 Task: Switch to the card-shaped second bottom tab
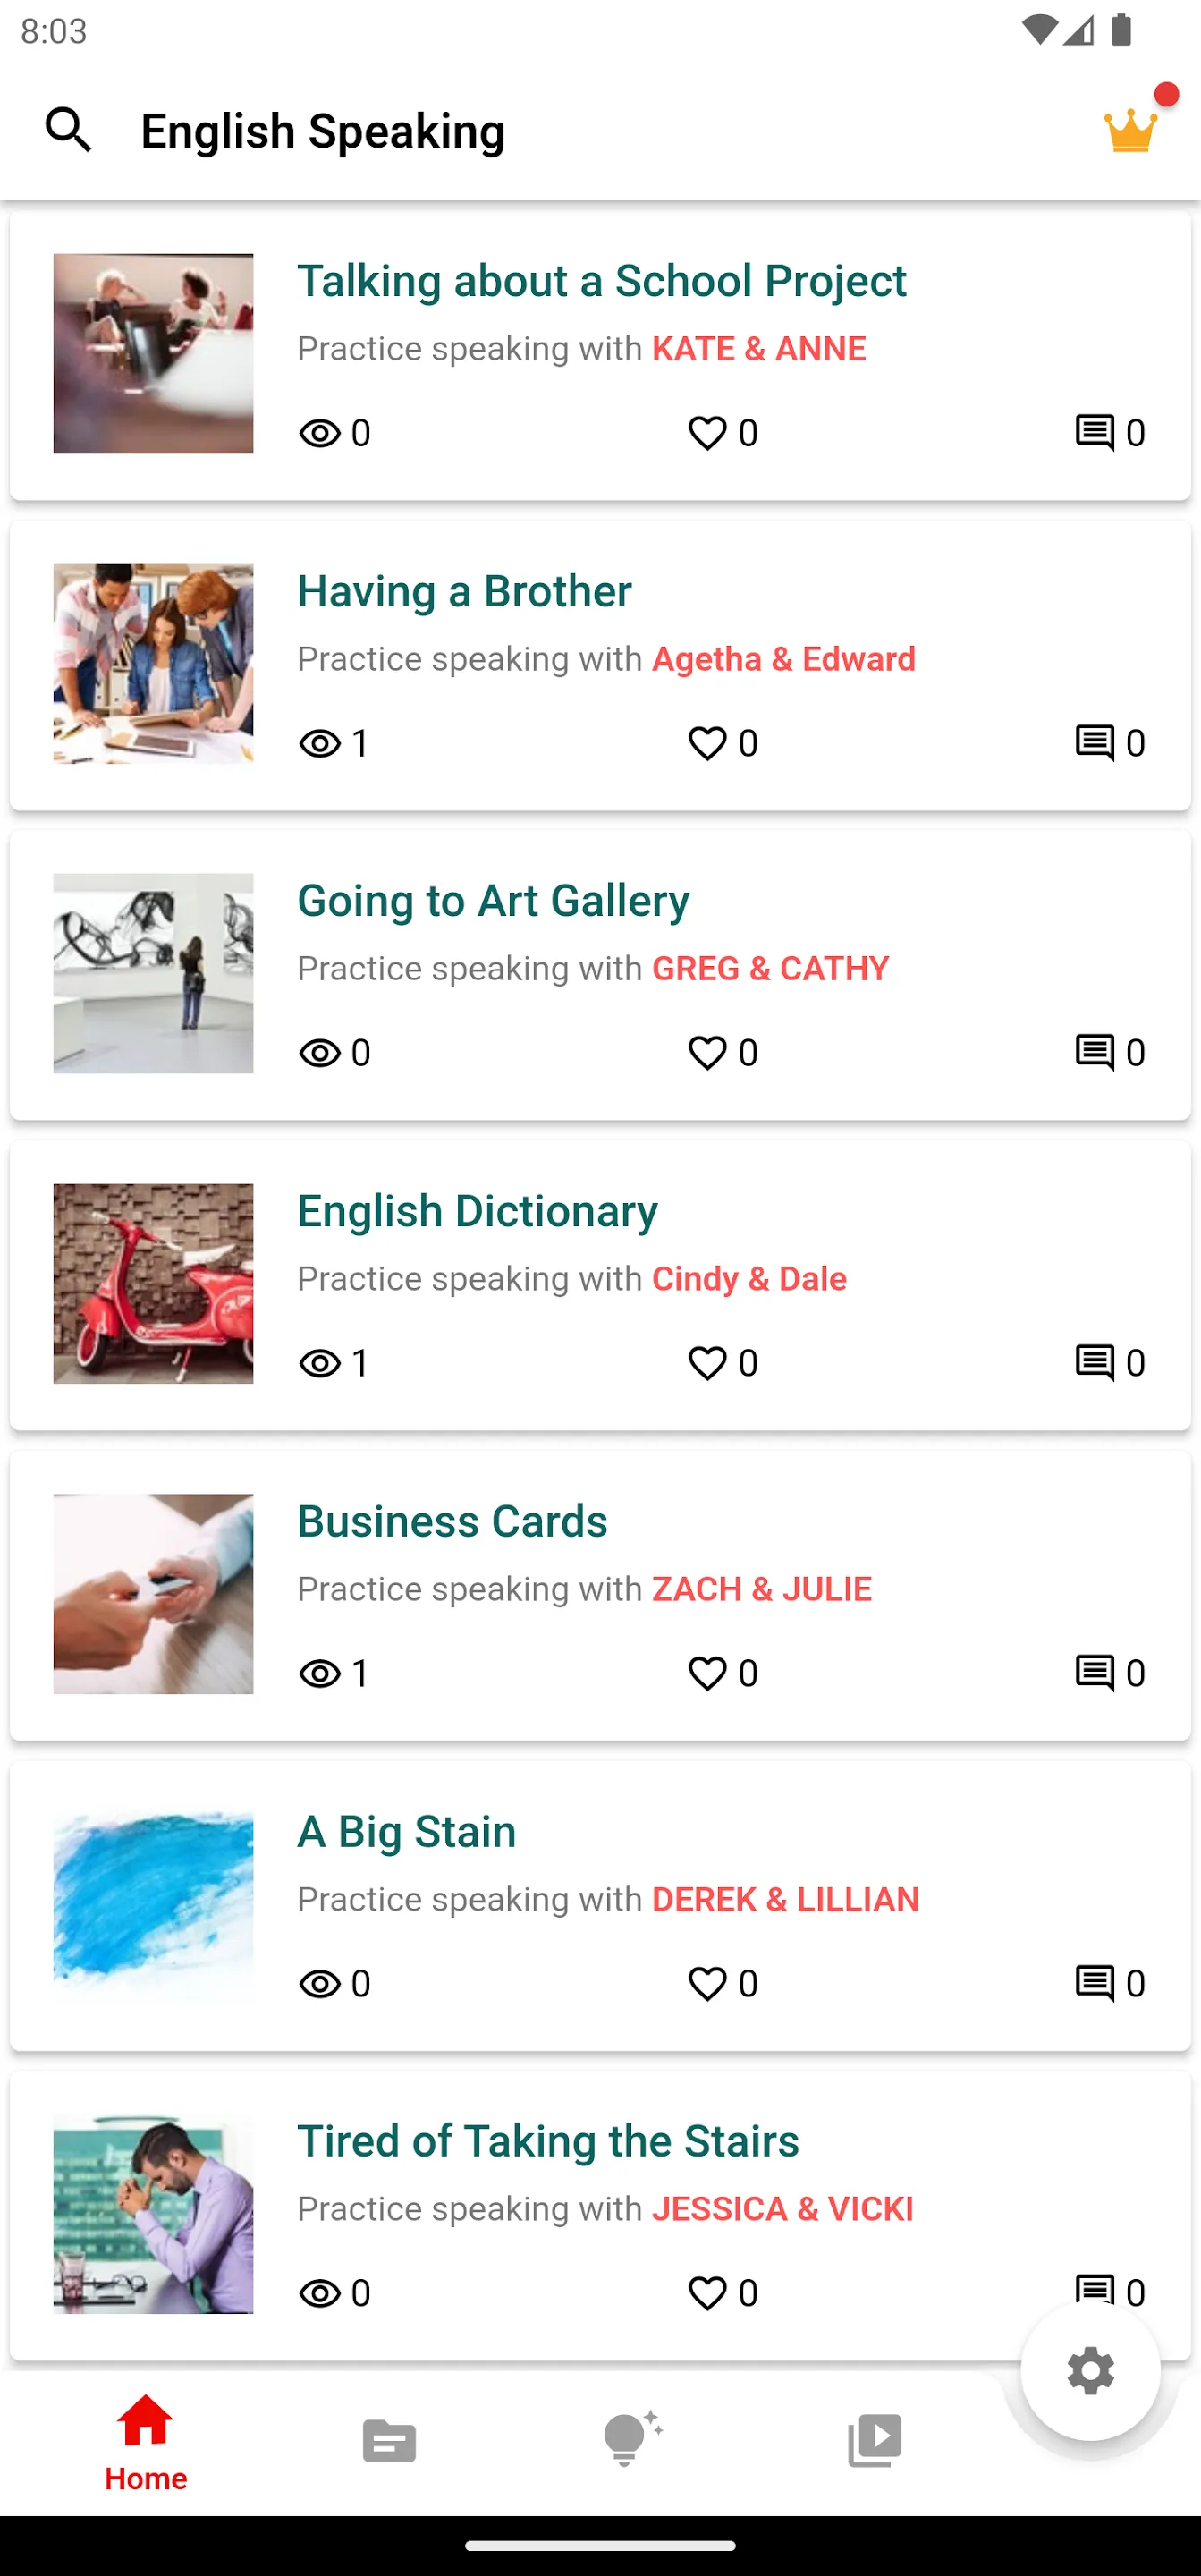click(x=389, y=2442)
